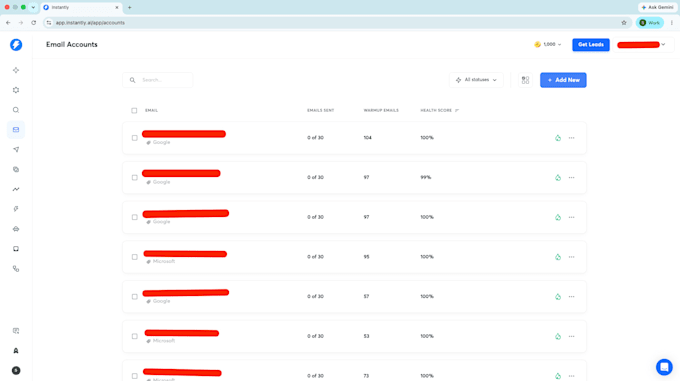Open the browser tab list chevron
680x381 pixels.
coord(33,7)
